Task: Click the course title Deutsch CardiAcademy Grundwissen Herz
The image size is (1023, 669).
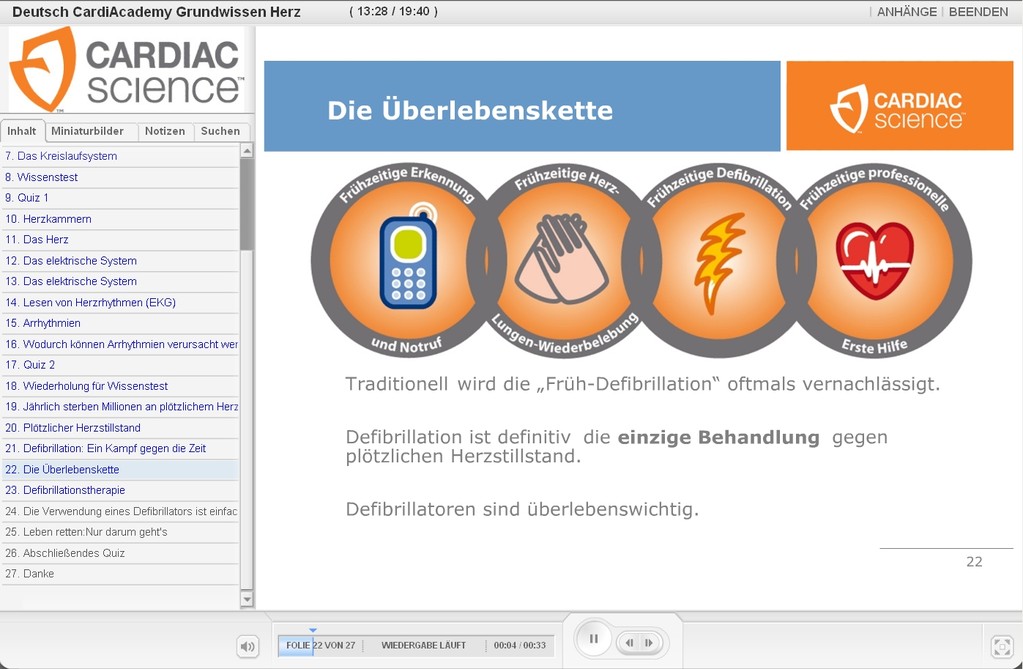Action: click(157, 12)
